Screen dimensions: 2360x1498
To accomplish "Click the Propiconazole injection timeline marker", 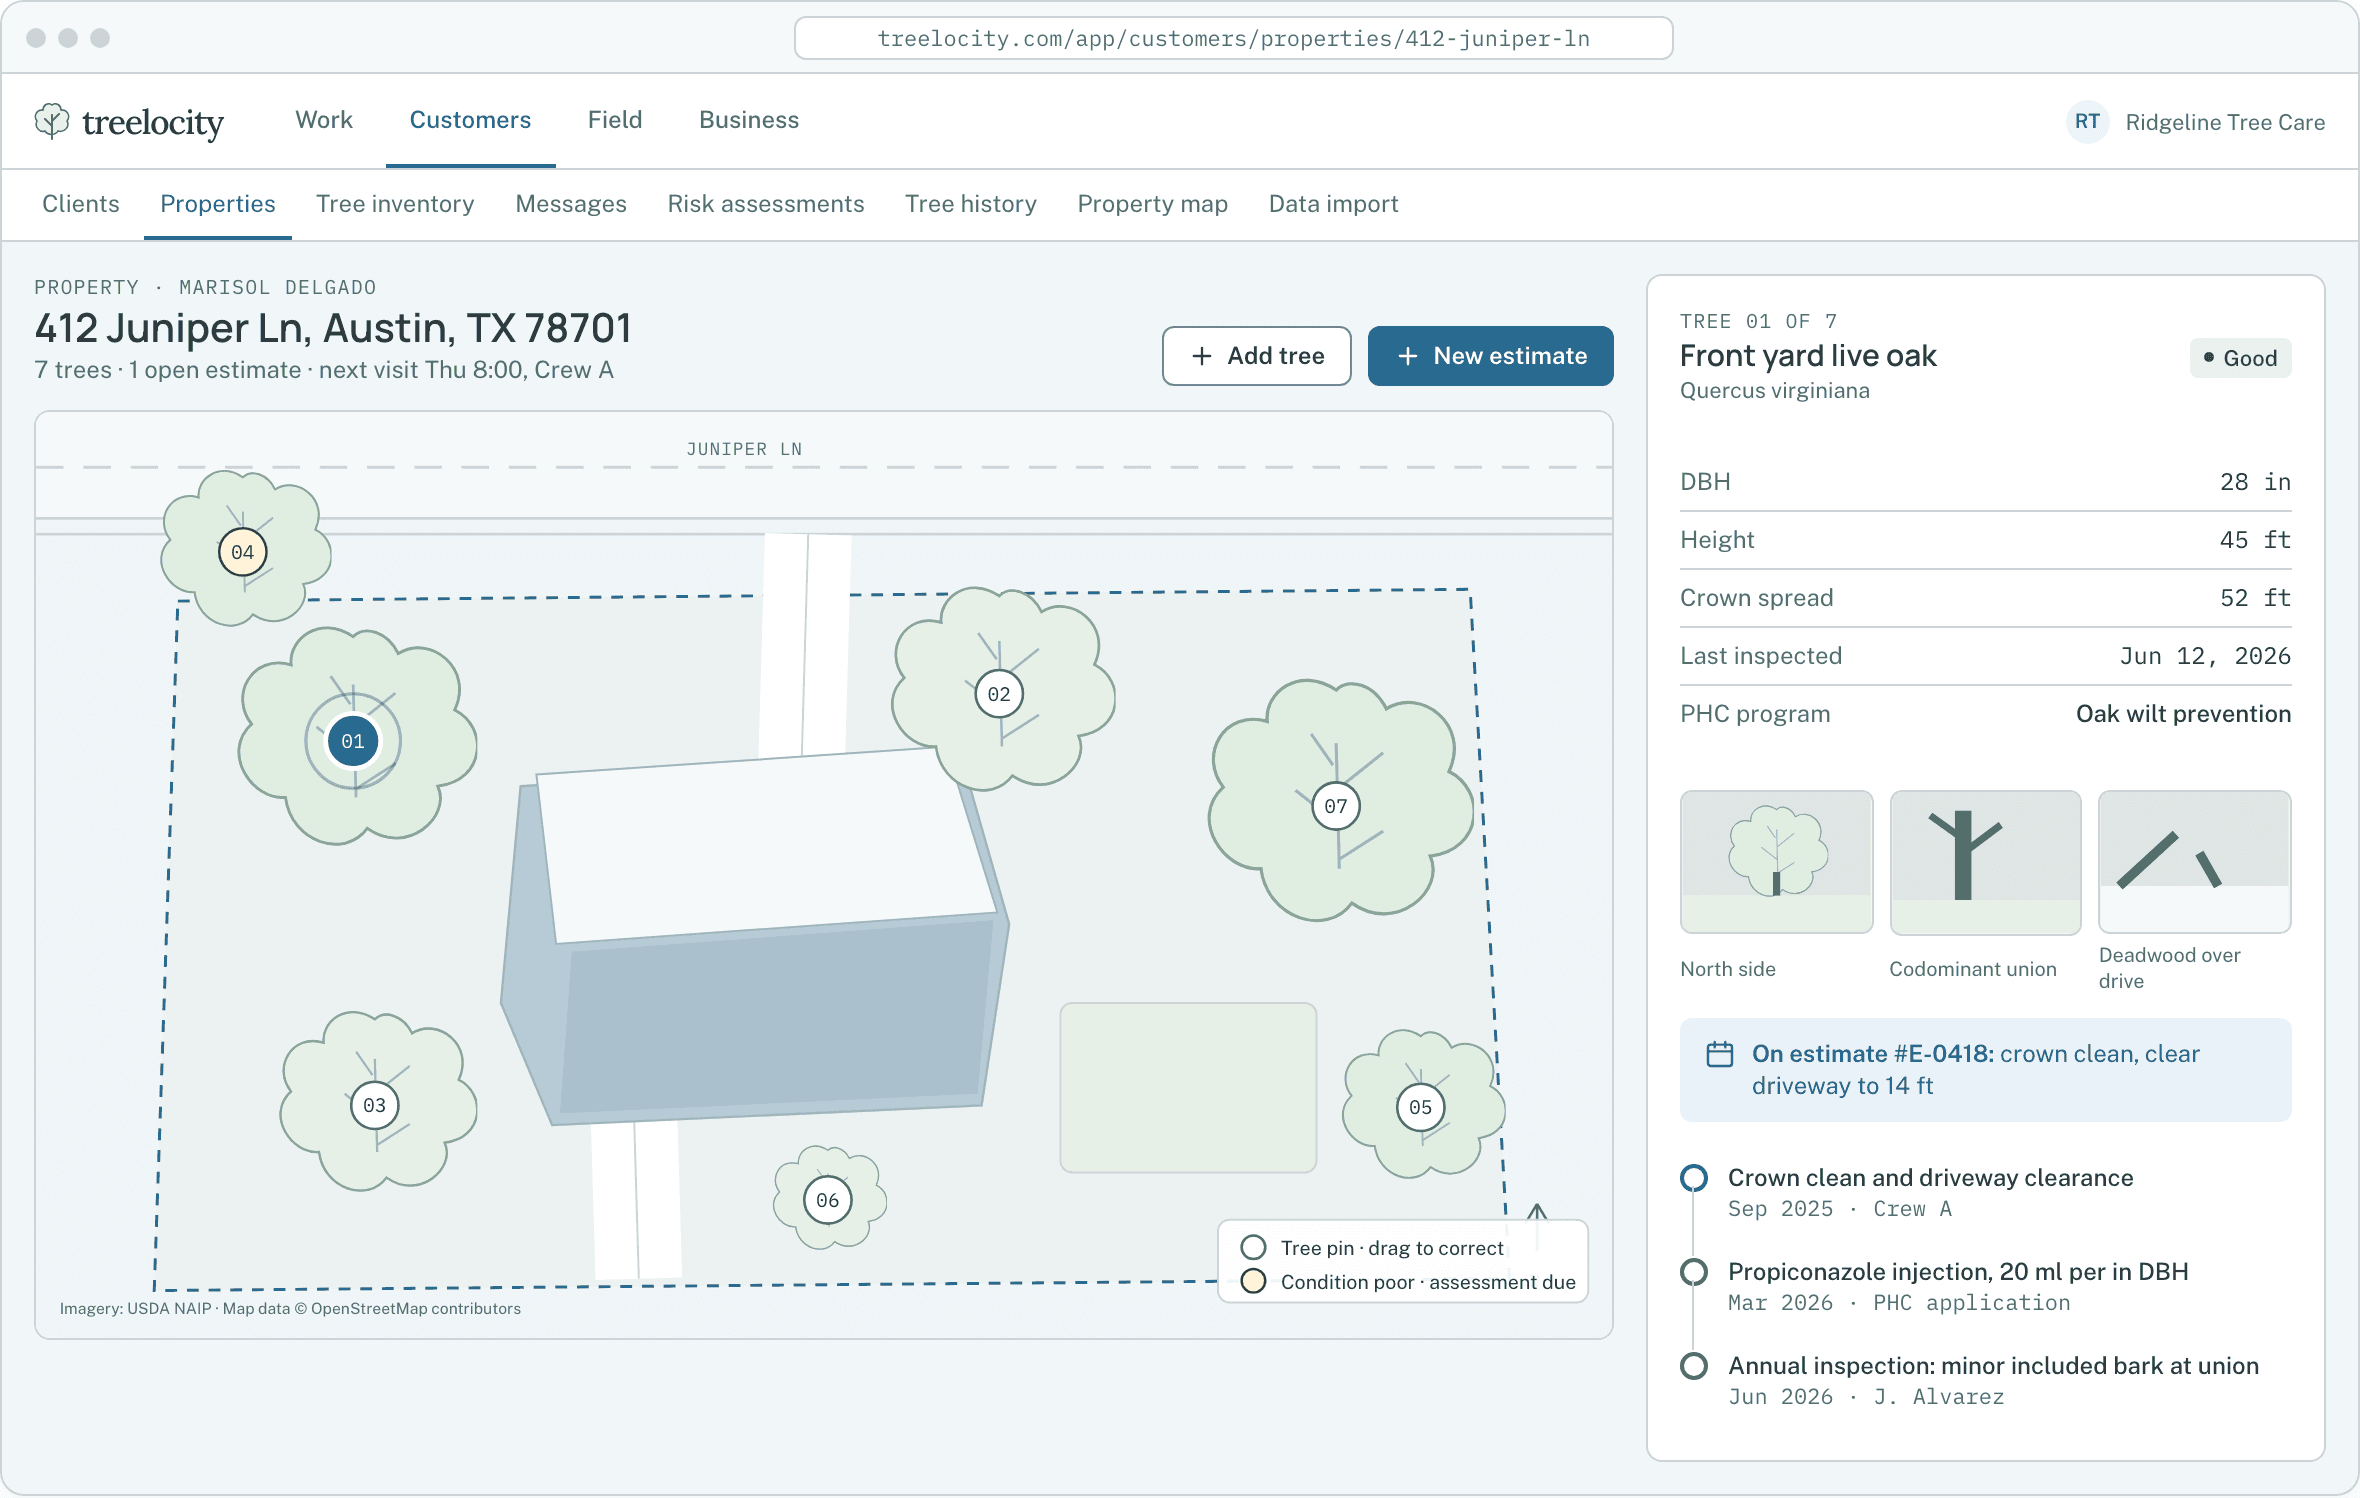I will click(x=1694, y=1272).
